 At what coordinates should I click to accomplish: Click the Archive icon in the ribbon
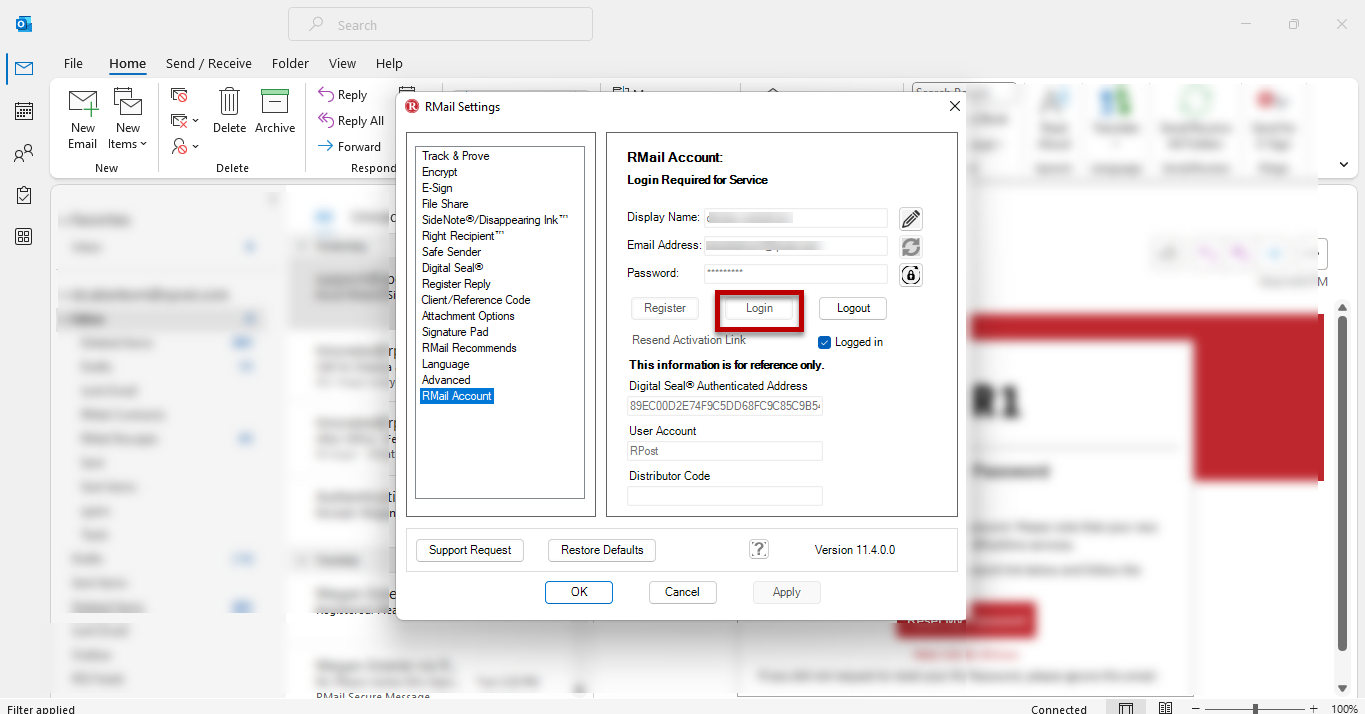click(274, 111)
